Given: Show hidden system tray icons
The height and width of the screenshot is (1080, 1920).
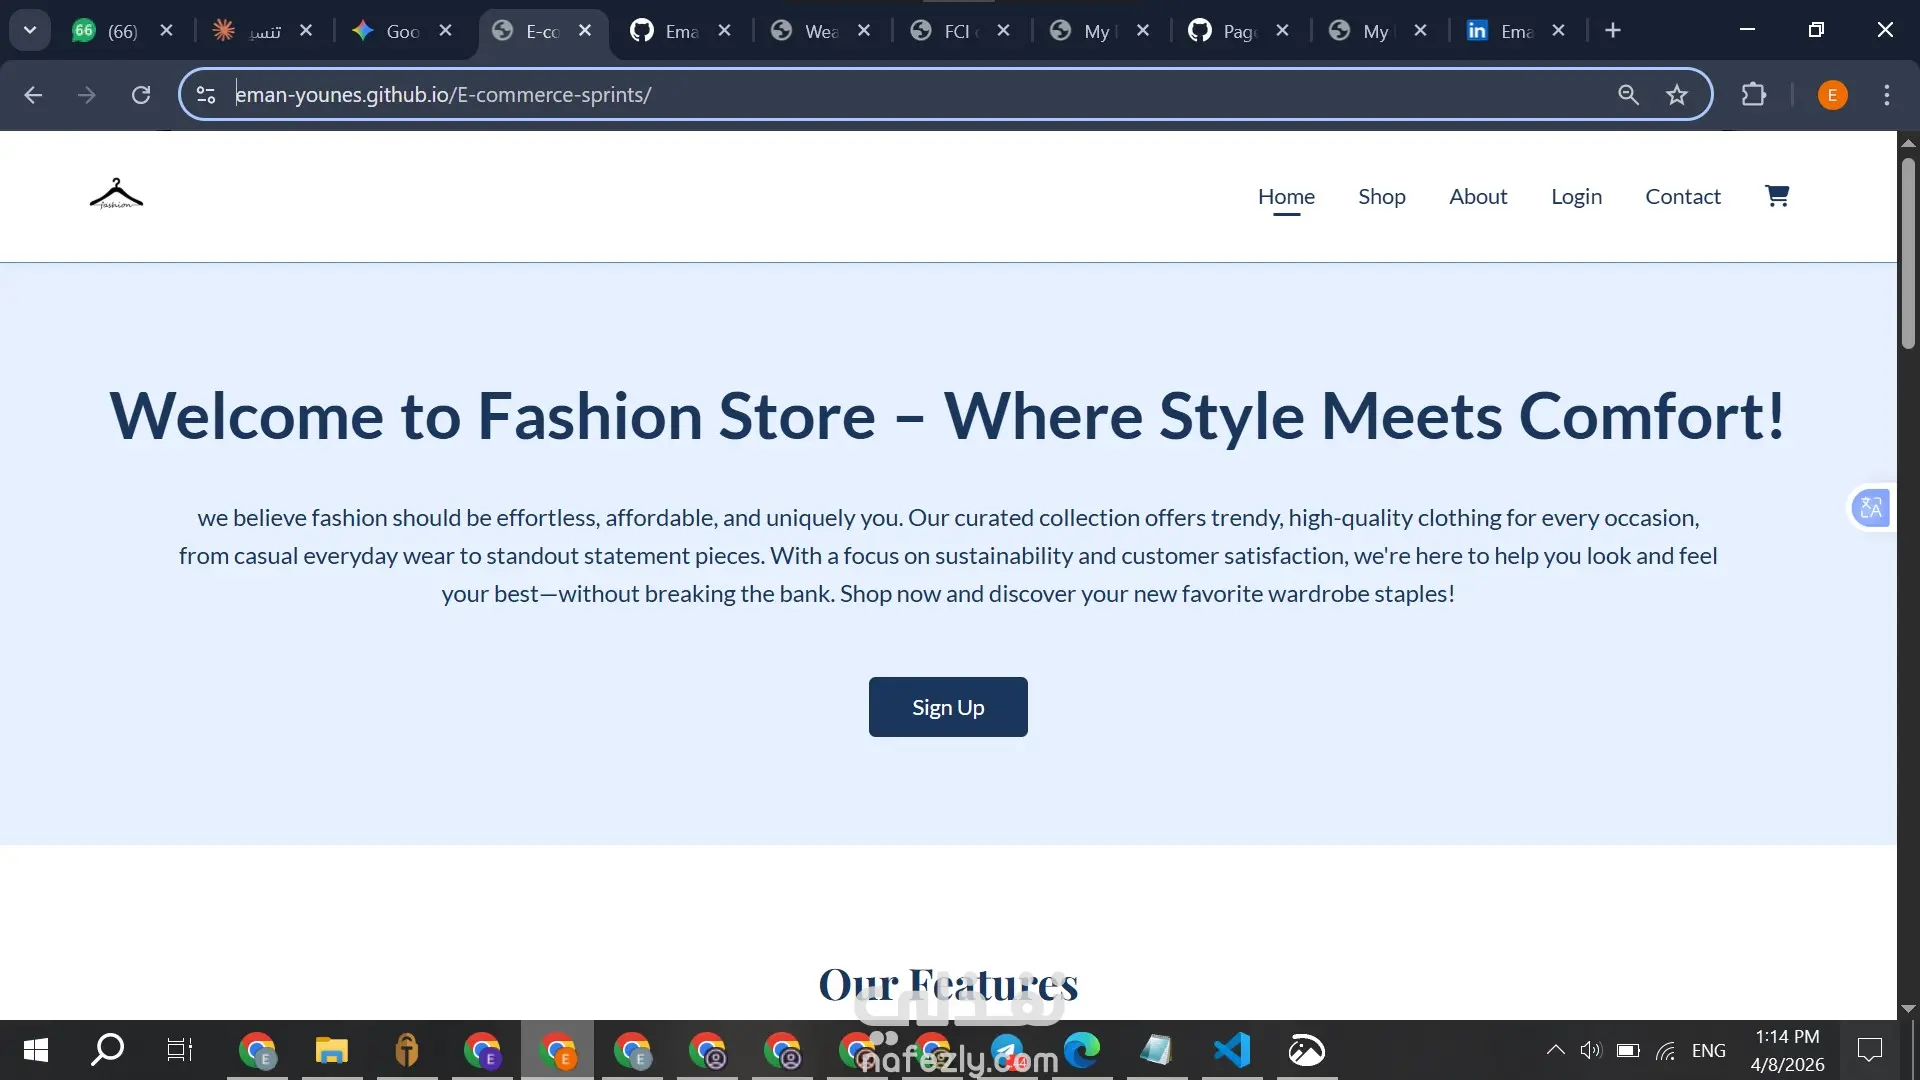Looking at the screenshot, I should click(1555, 1050).
